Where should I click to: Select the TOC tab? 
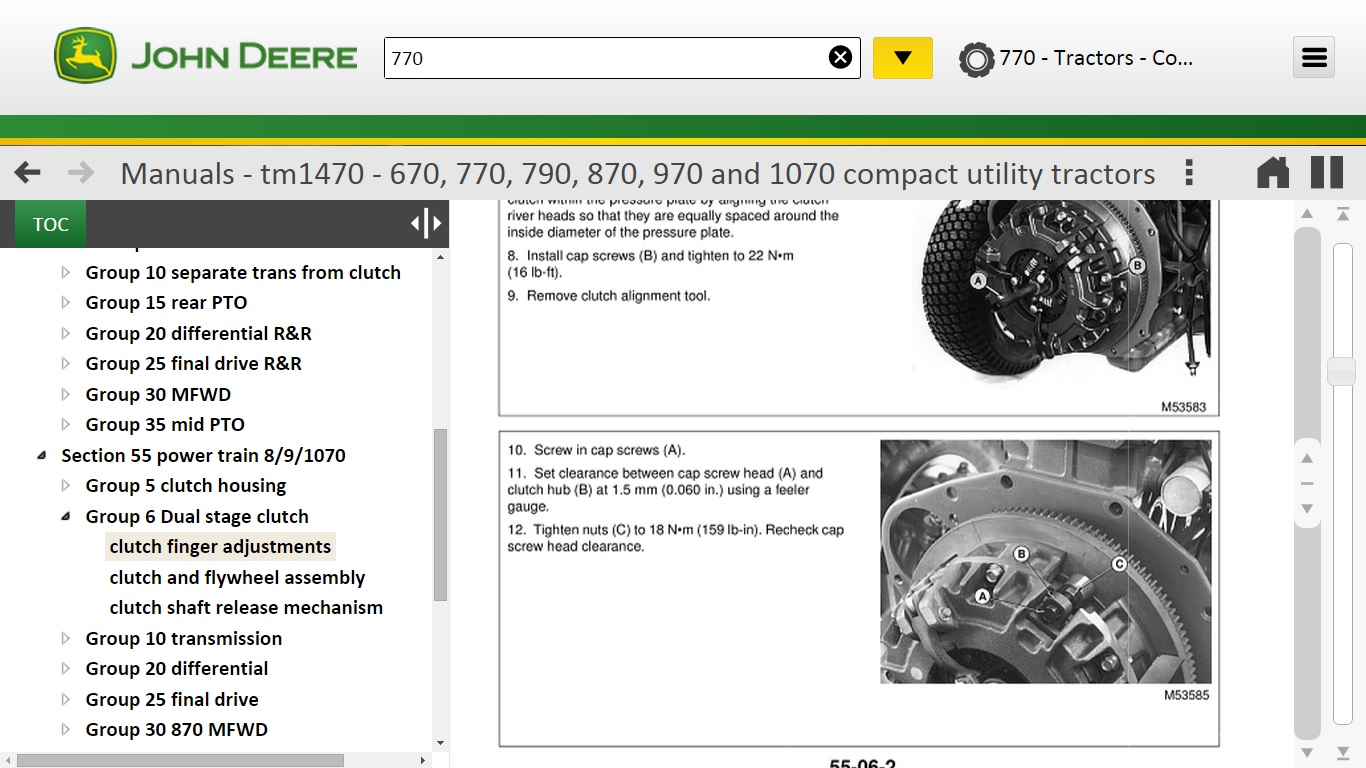[x=50, y=224]
